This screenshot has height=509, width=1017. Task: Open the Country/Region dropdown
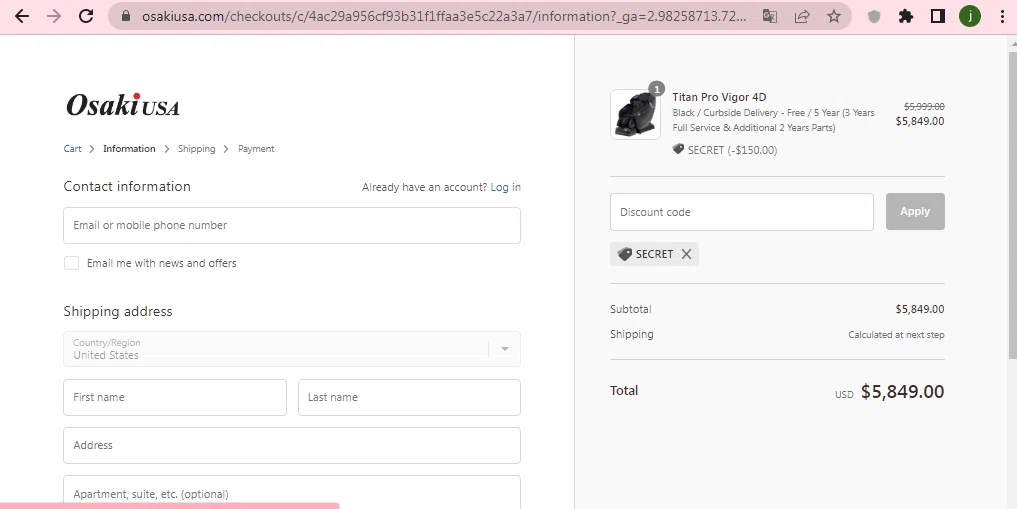pyautogui.click(x=292, y=349)
